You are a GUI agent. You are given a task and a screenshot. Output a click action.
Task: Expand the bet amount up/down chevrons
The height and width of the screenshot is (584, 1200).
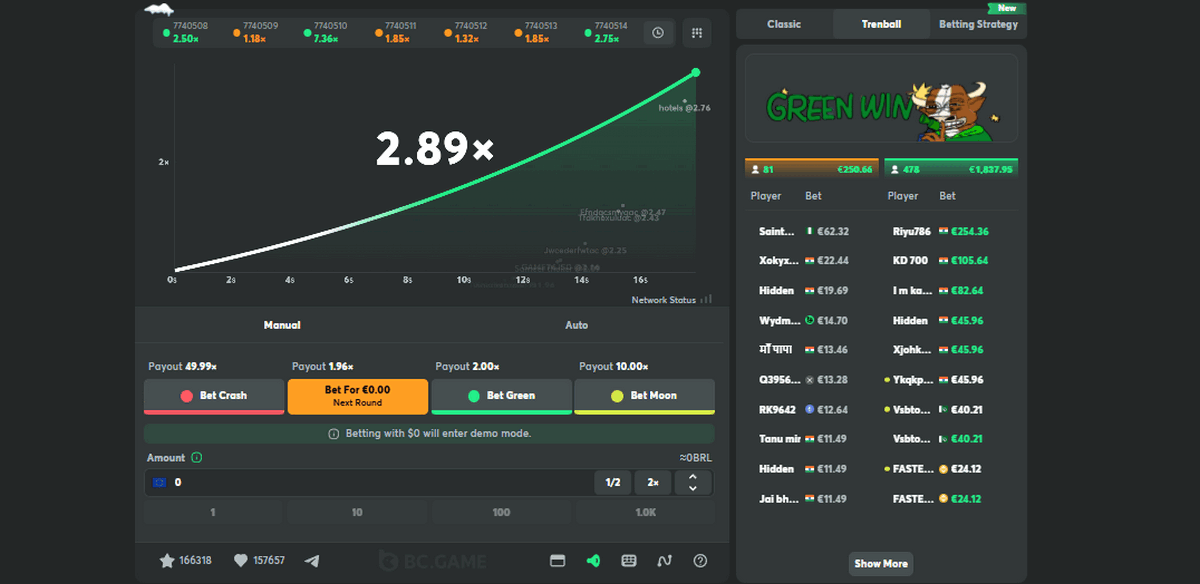point(694,482)
